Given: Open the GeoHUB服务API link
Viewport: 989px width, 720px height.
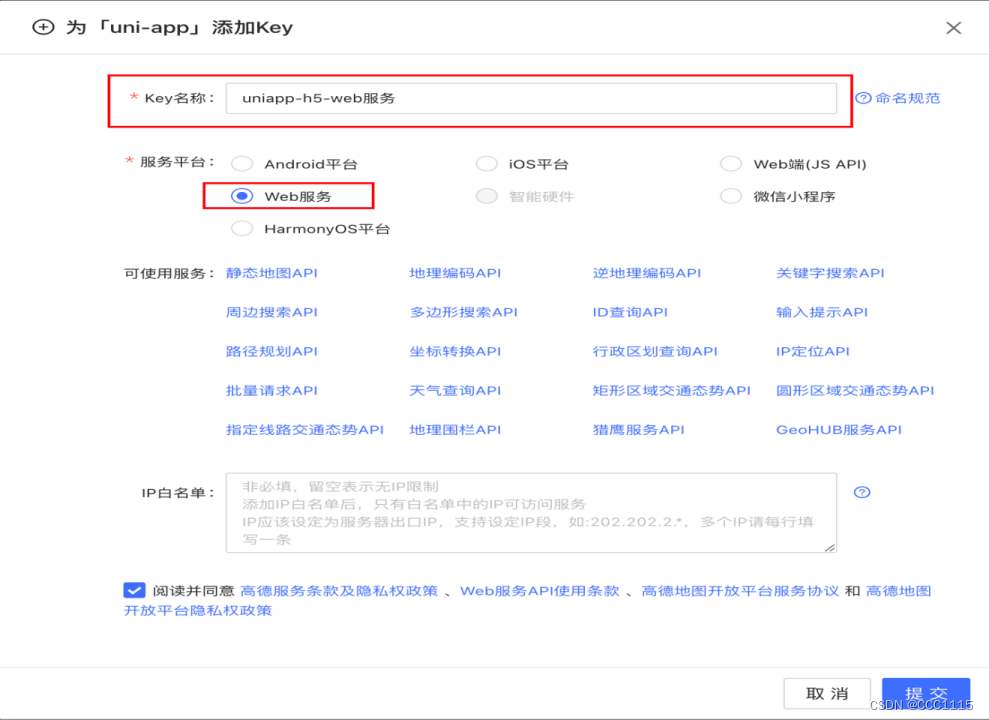Looking at the screenshot, I should click(x=838, y=429).
